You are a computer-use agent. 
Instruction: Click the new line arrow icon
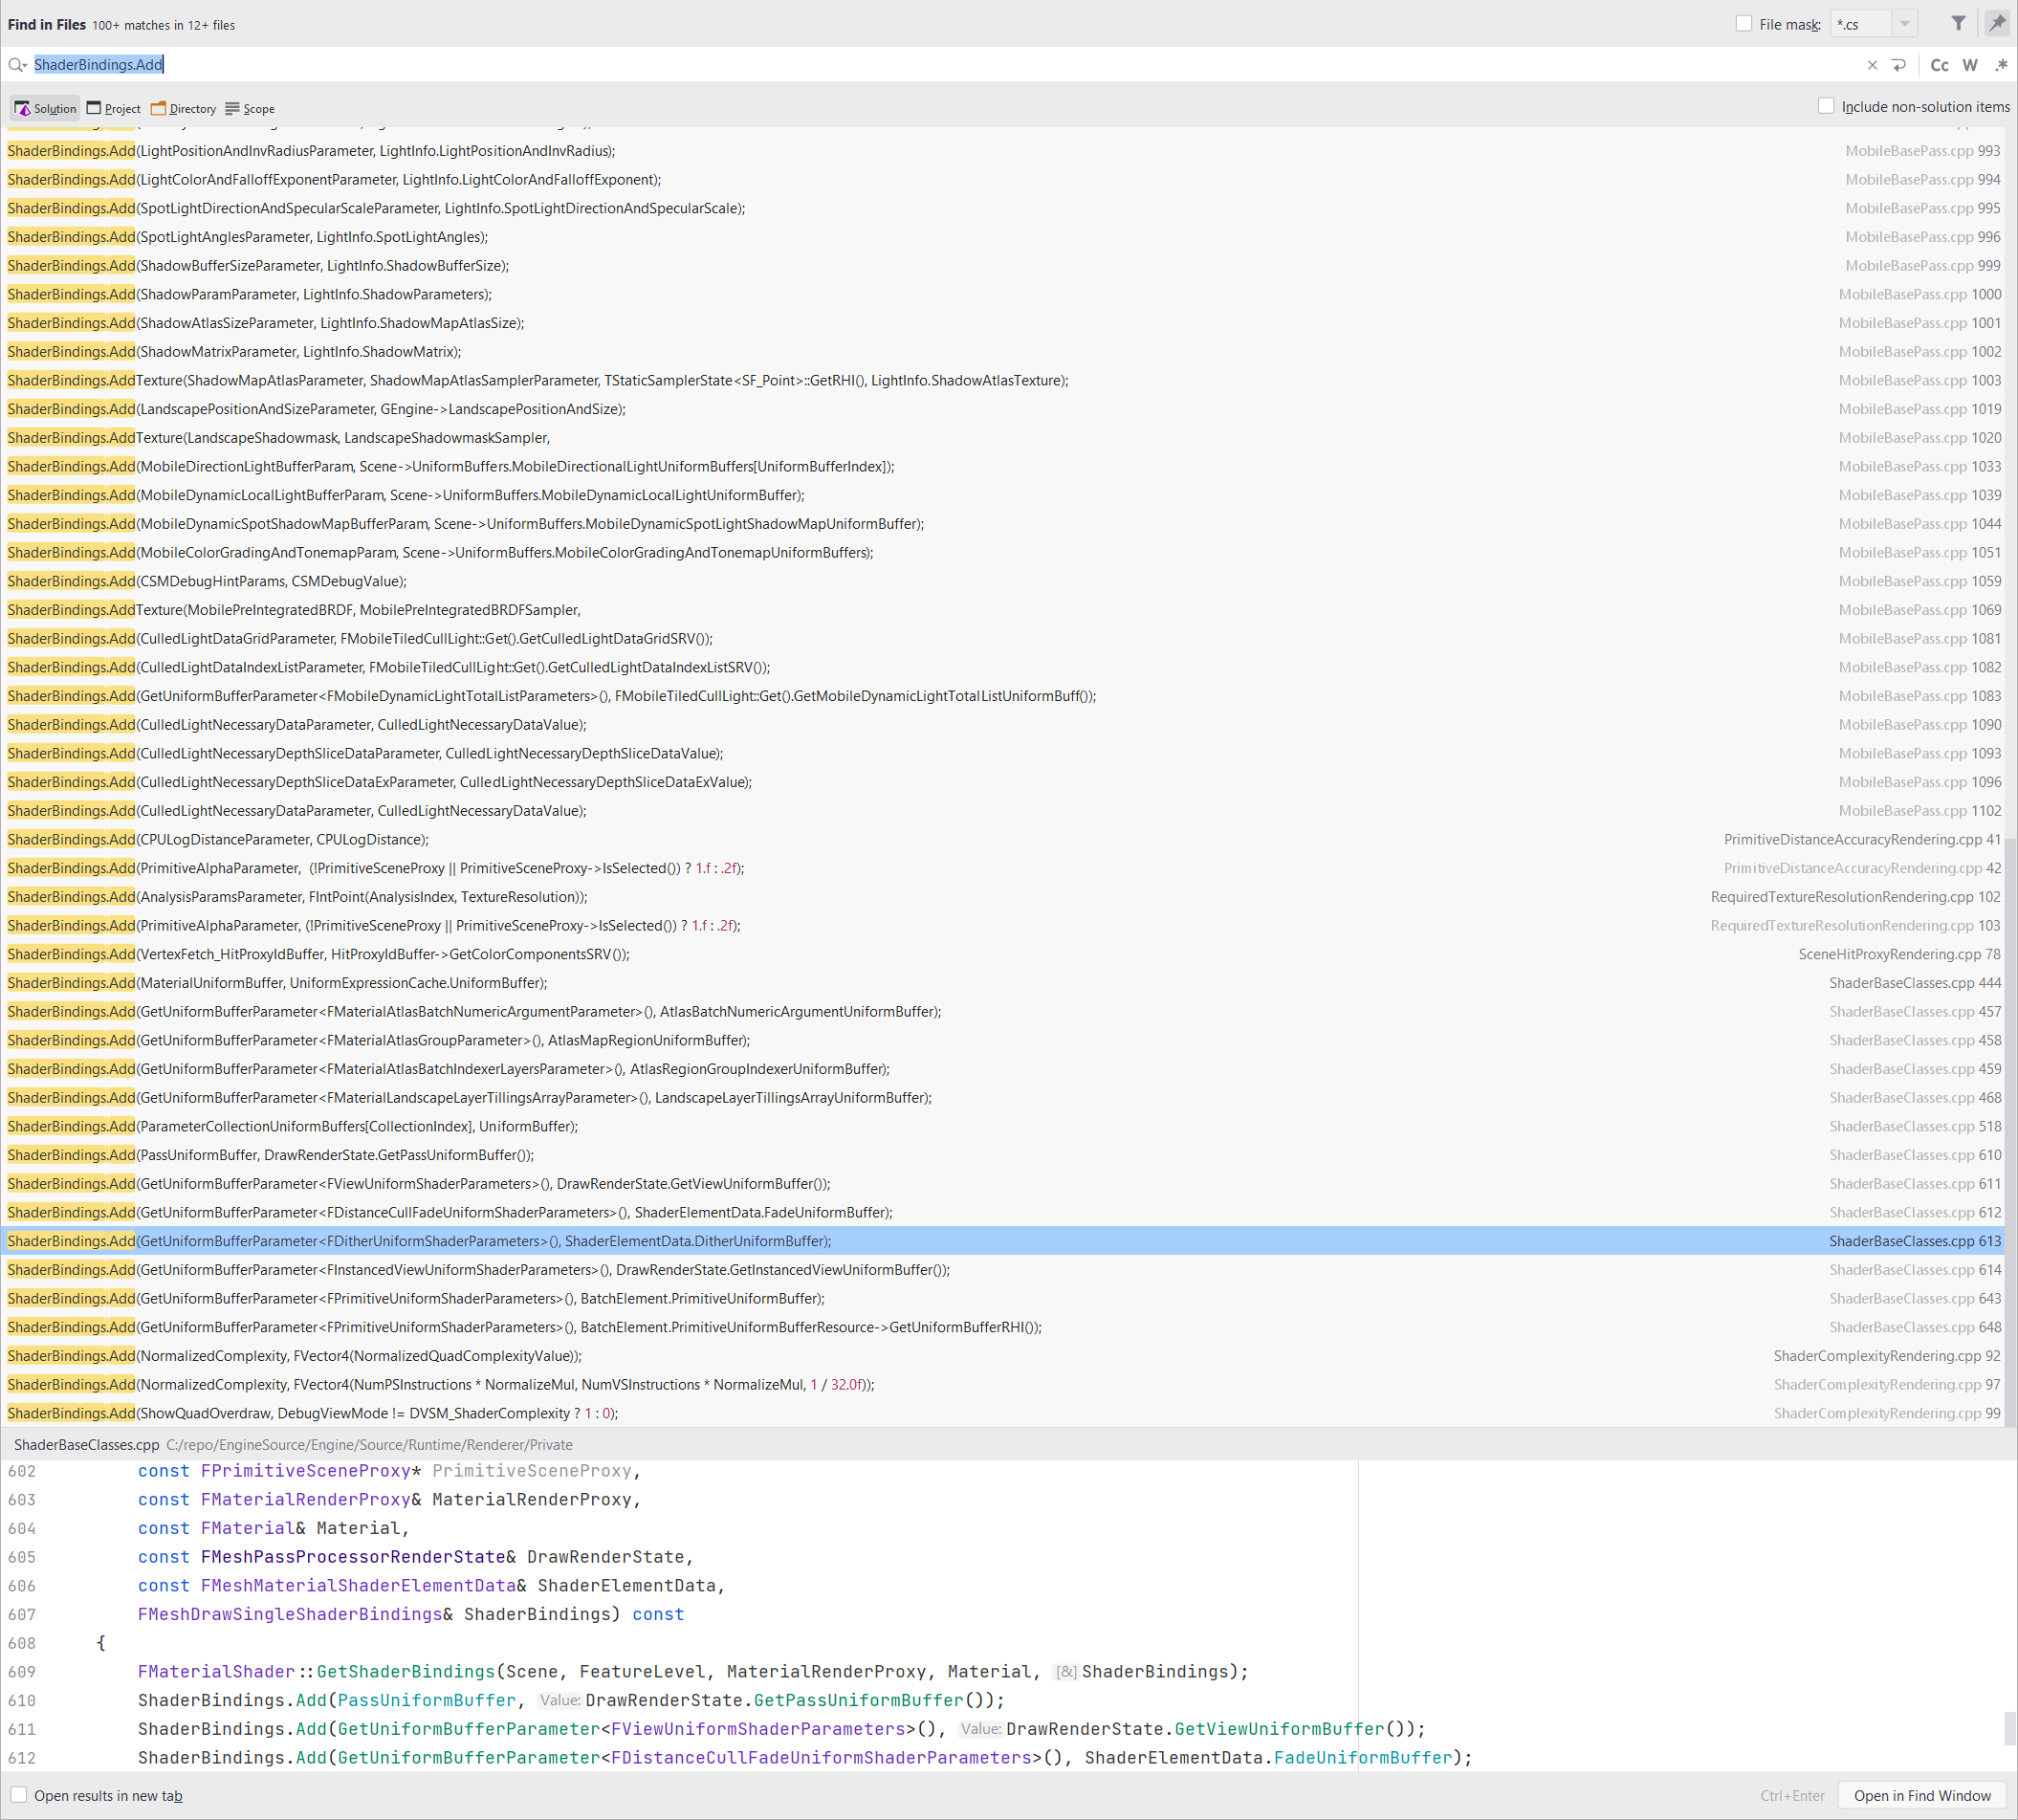(x=1899, y=65)
